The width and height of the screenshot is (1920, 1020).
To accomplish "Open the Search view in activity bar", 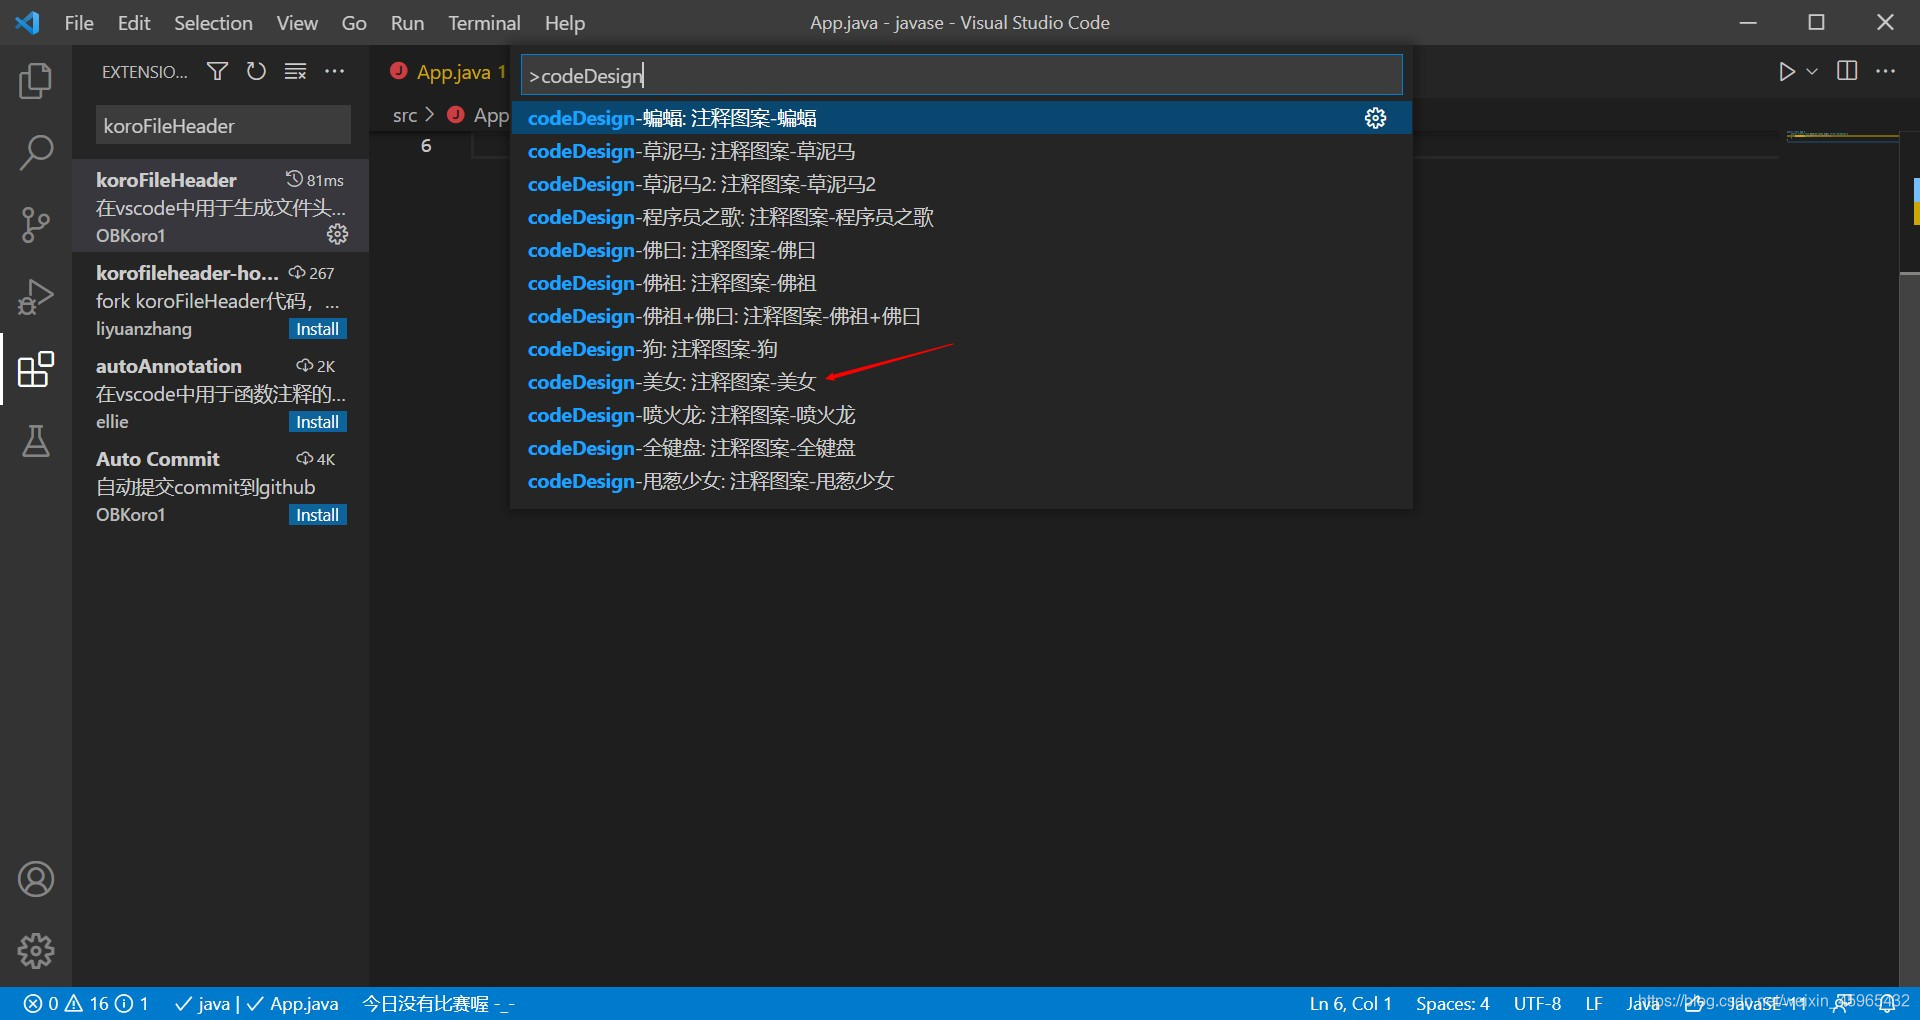I will [36, 153].
